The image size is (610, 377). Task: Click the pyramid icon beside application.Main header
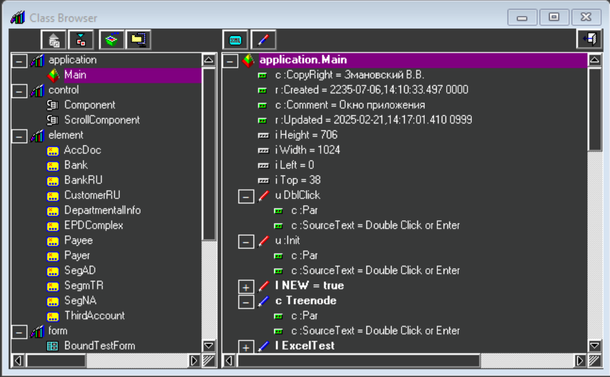pyautogui.click(x=248, y=60)
